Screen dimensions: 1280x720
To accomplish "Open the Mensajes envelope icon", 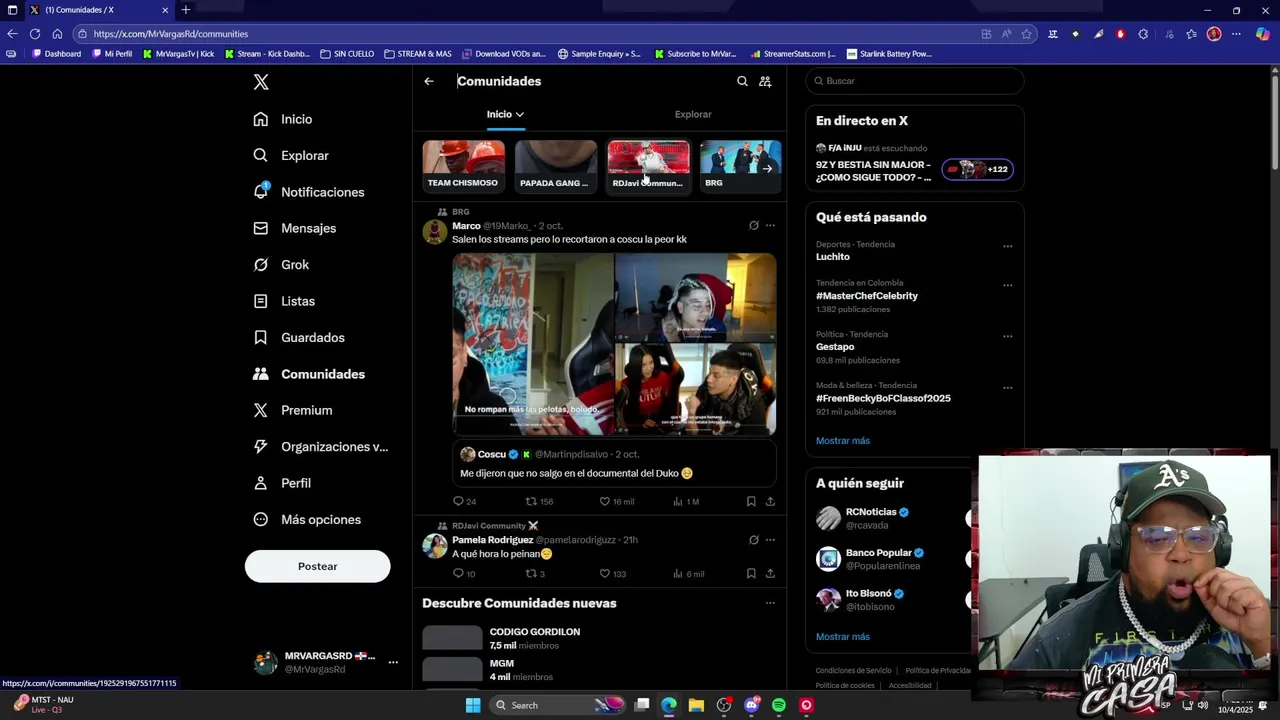I will point(261,228).
